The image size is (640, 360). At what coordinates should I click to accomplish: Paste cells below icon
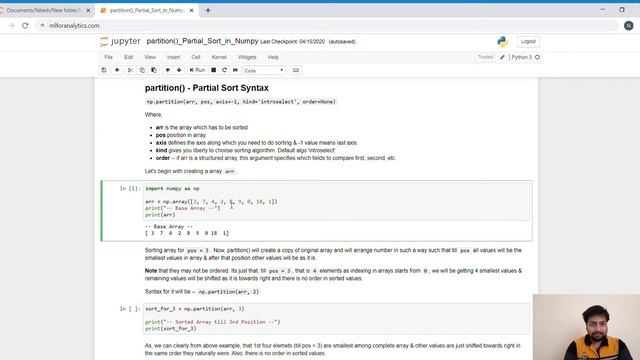154,70
